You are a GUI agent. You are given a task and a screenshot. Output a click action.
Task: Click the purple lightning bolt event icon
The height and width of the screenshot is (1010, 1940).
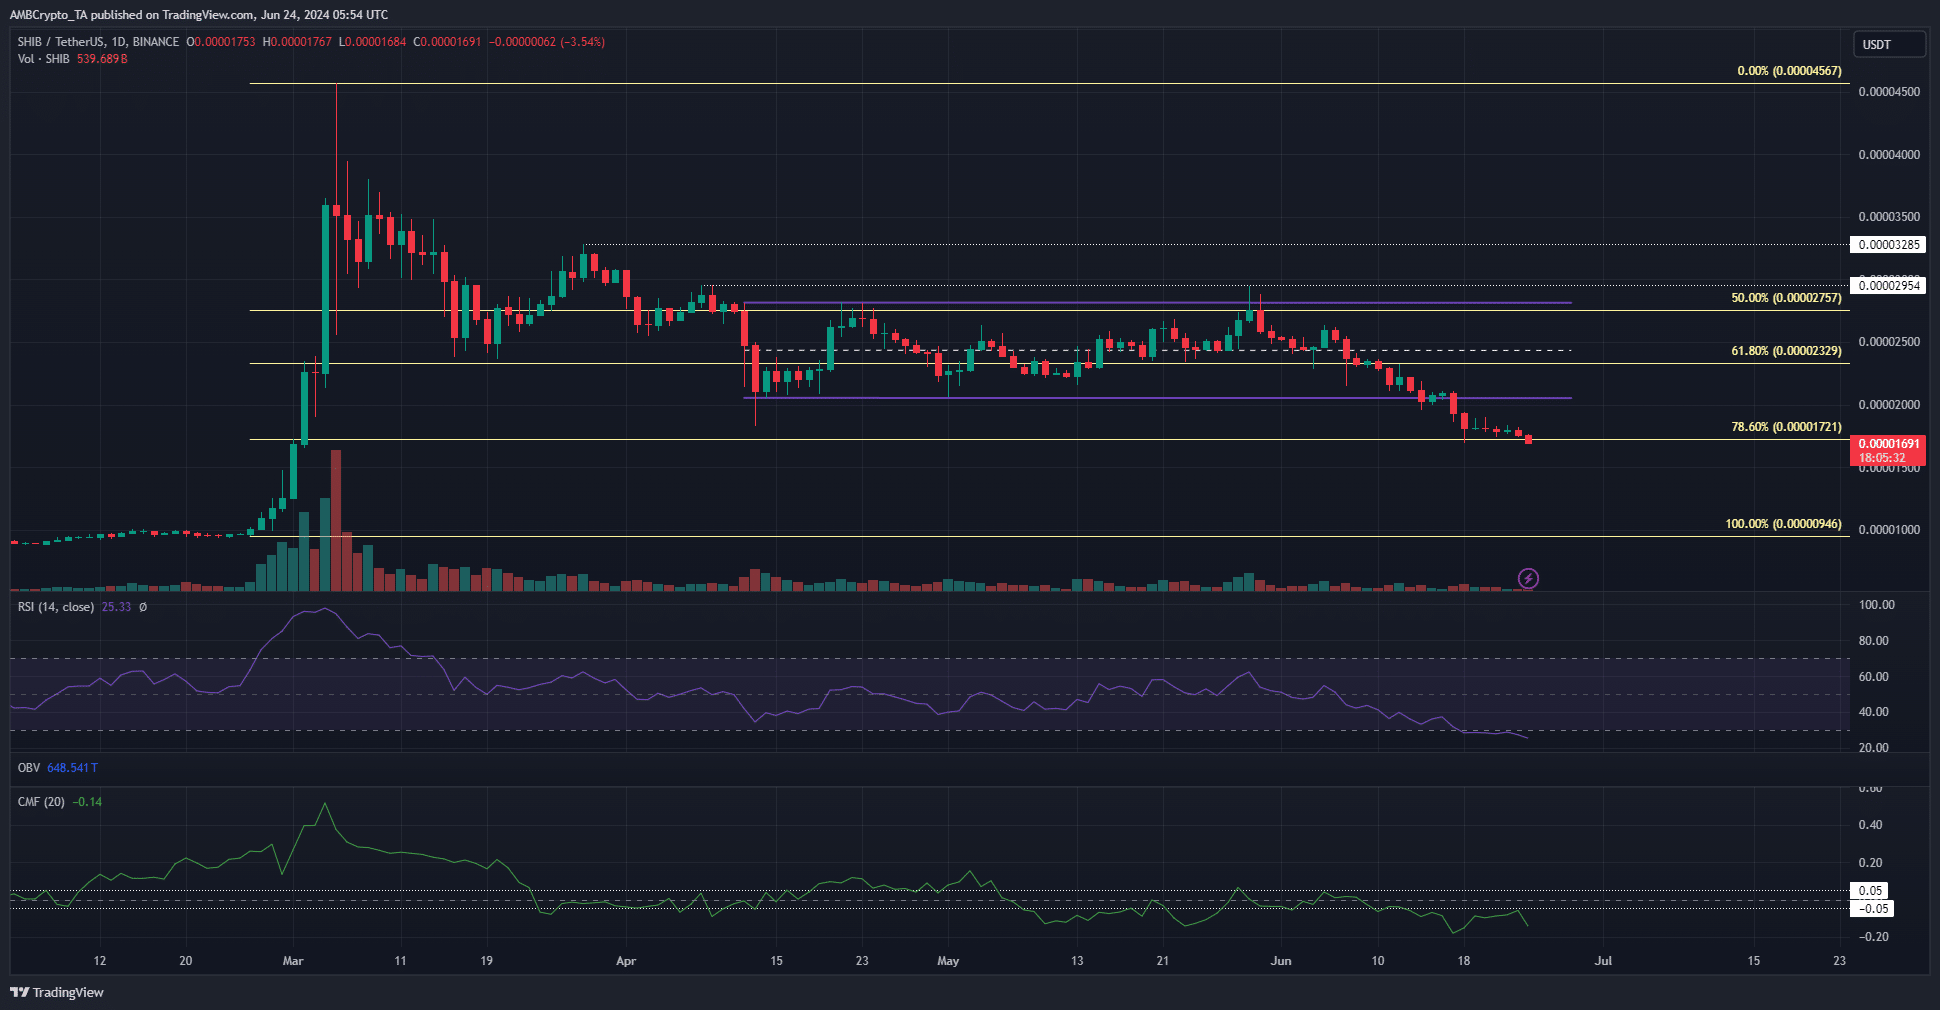(1528, 578)
